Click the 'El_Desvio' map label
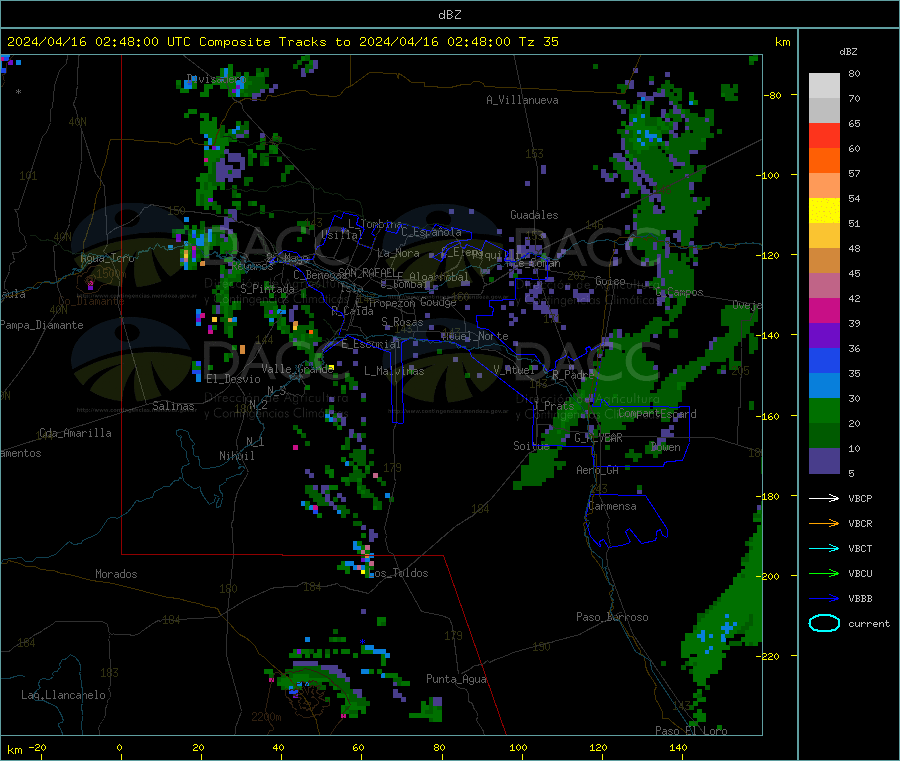The width and height of the screenshot is (900, 761). tap(234, 379)
